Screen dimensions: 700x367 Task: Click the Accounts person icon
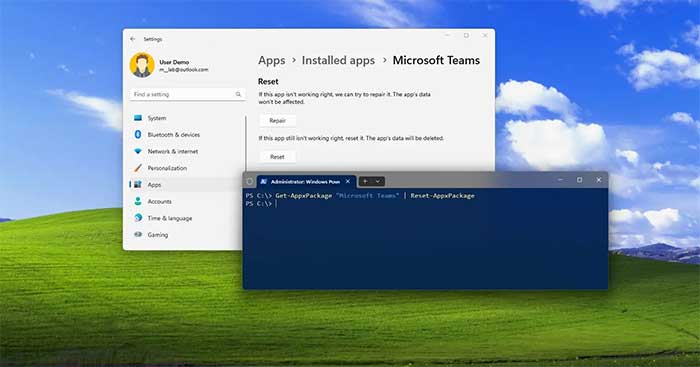(x=138, y=201)
